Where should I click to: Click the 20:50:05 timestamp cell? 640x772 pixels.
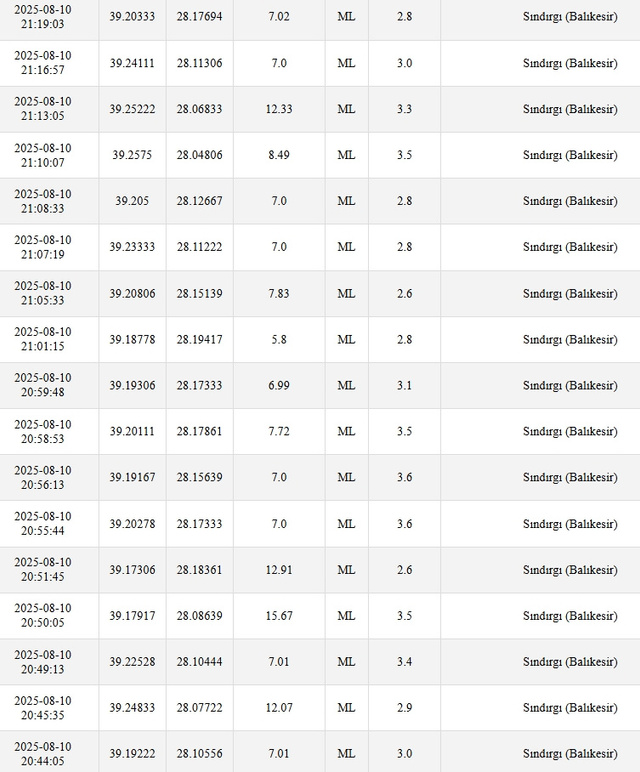pyautogui.click(x=43, y=615)
